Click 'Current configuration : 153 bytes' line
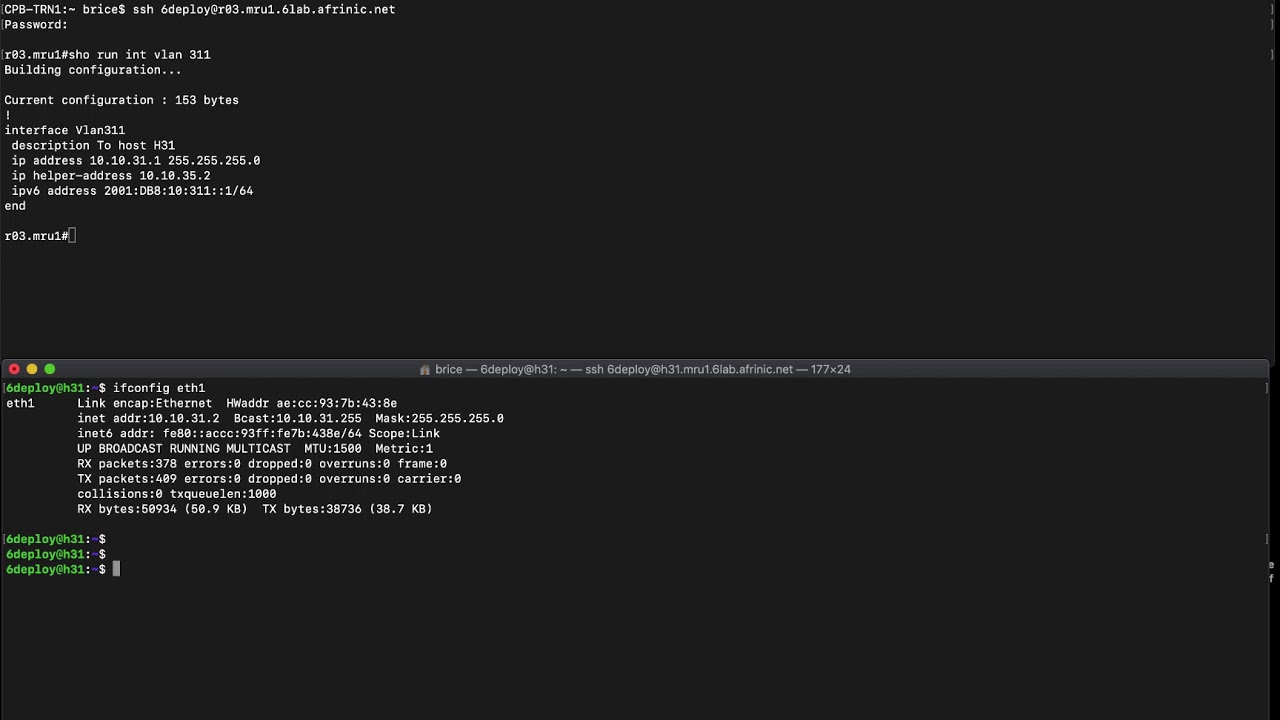This screenshot has height=720, width=1280. [x=121, y=100]
